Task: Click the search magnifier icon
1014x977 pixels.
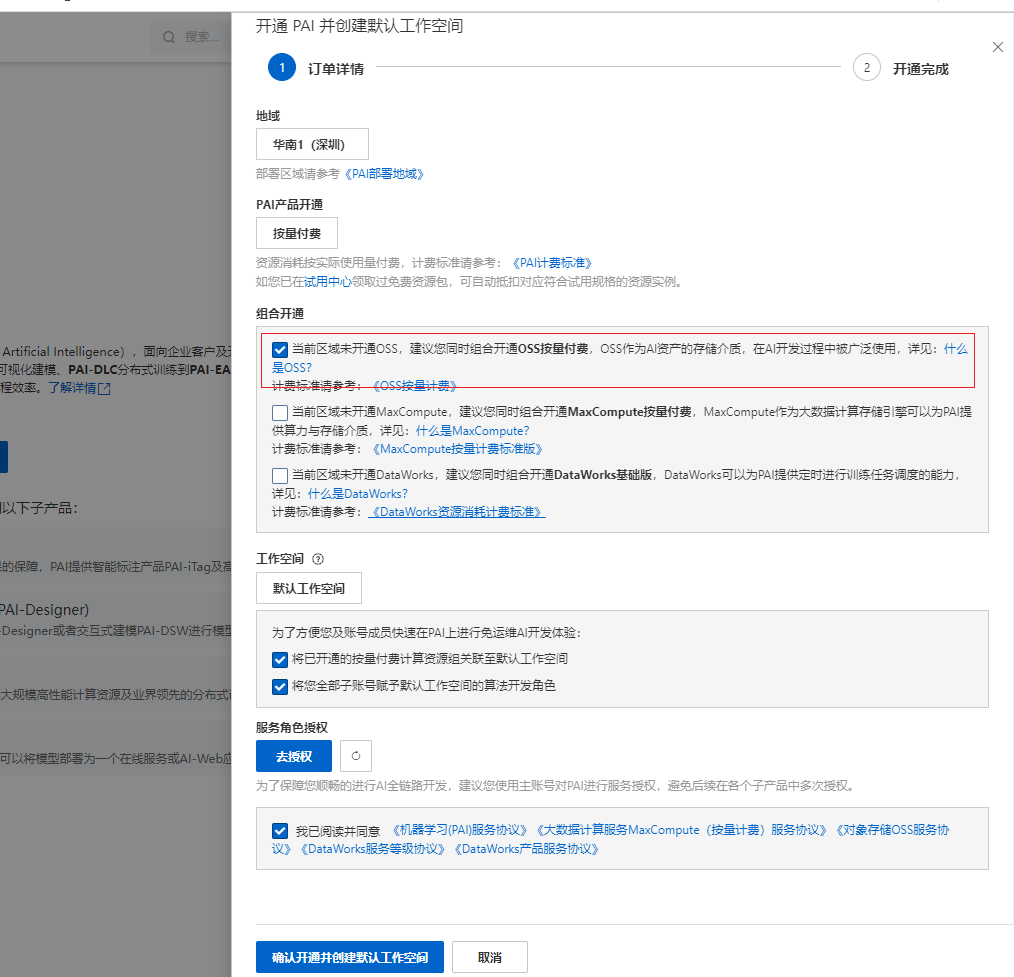Action: pos(169,37)
